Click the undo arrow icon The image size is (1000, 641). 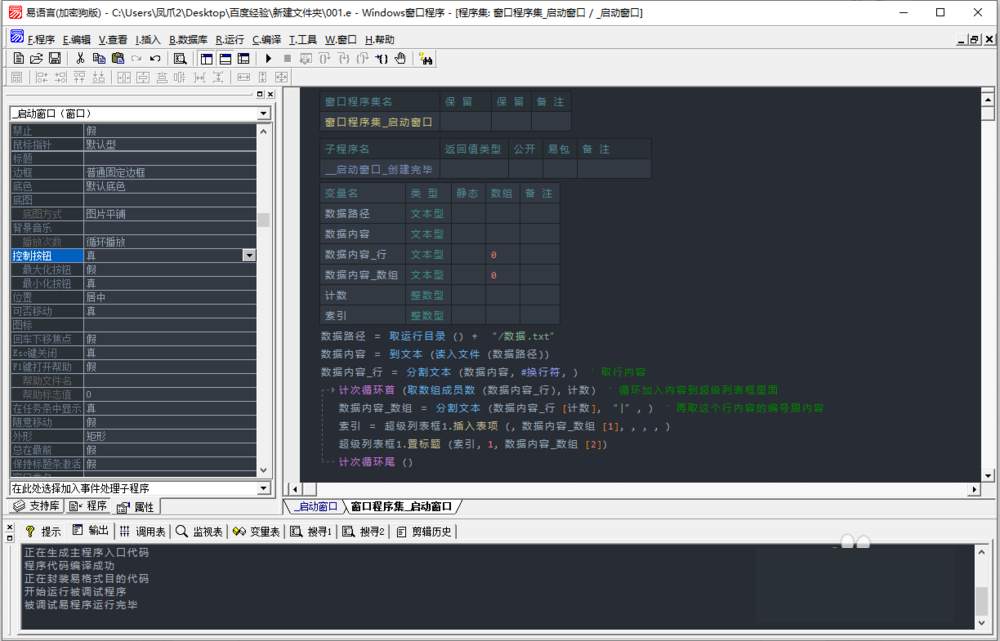(x=154, y=59)
